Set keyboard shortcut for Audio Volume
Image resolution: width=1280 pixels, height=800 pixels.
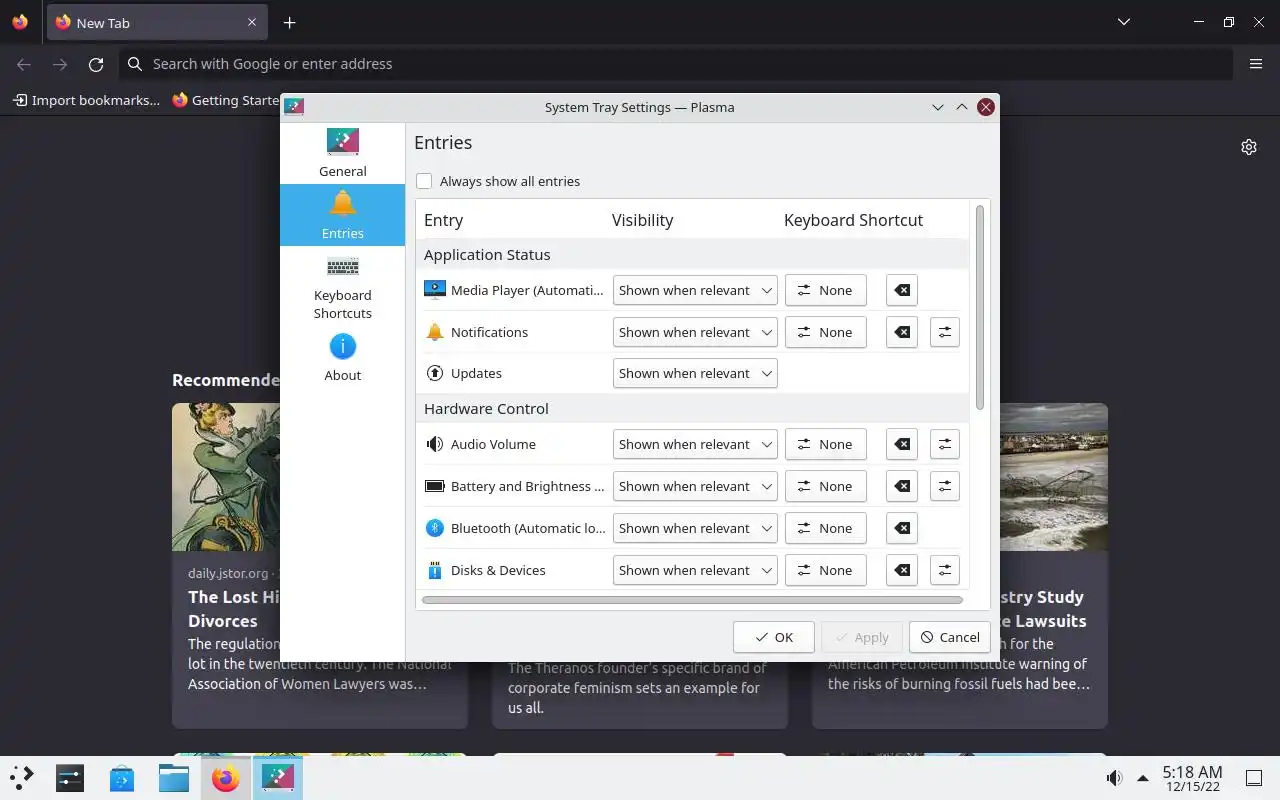[x=825, y=444]
